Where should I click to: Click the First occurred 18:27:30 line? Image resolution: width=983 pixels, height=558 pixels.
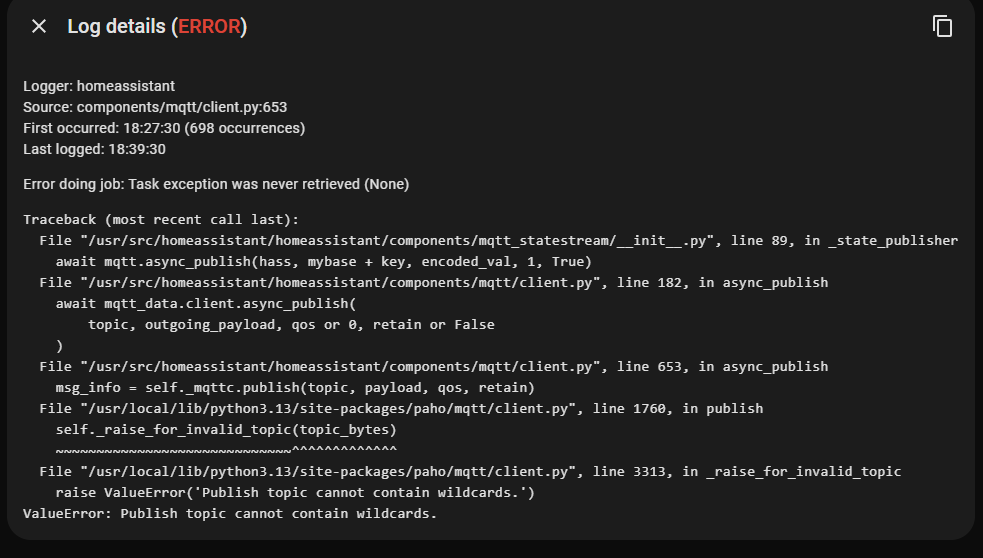pos(164,128)
